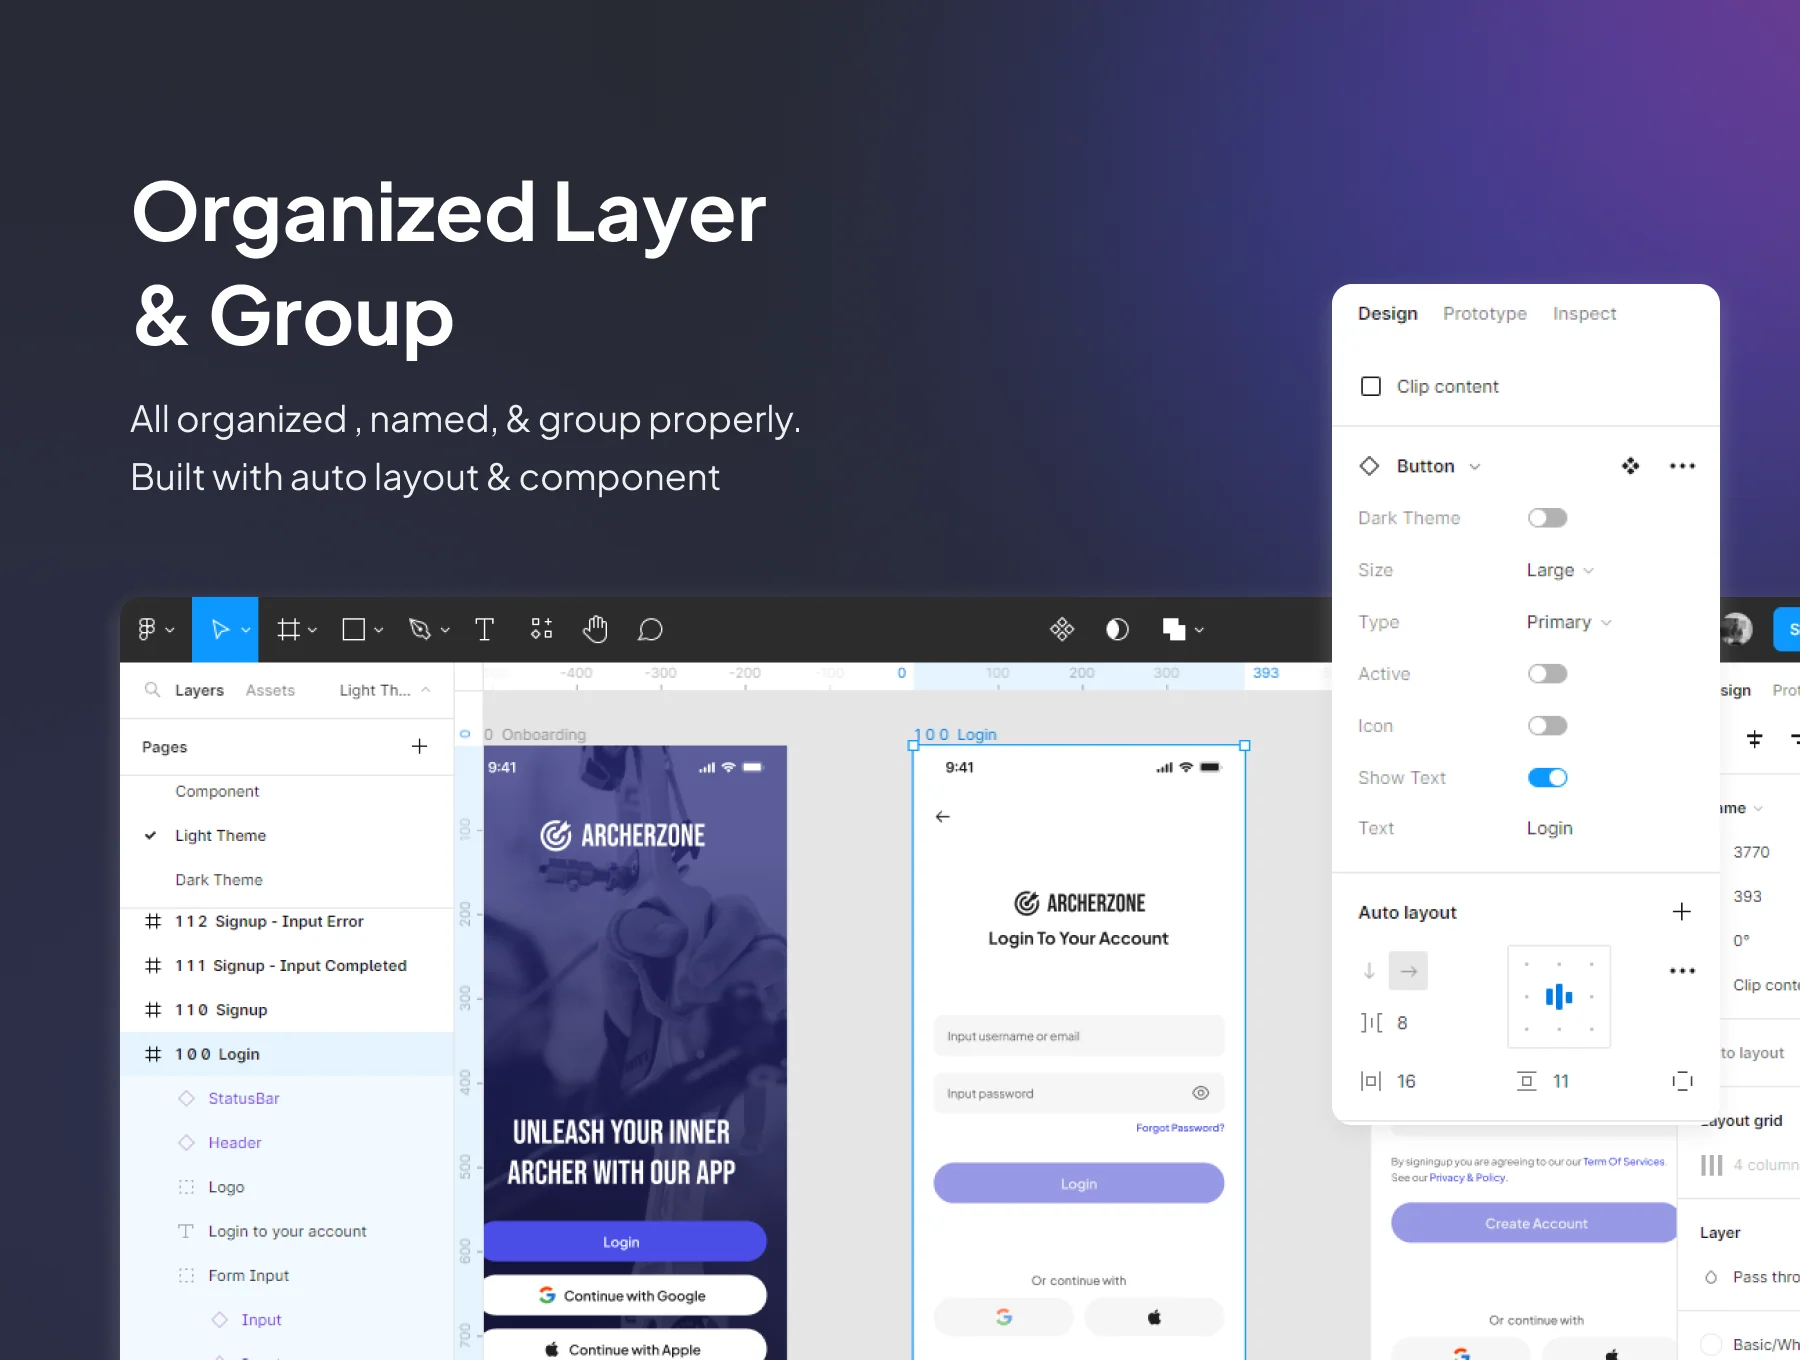Switch to the Assets tab
Viewport: 1800px width, 1360px height.
(270, 690)
